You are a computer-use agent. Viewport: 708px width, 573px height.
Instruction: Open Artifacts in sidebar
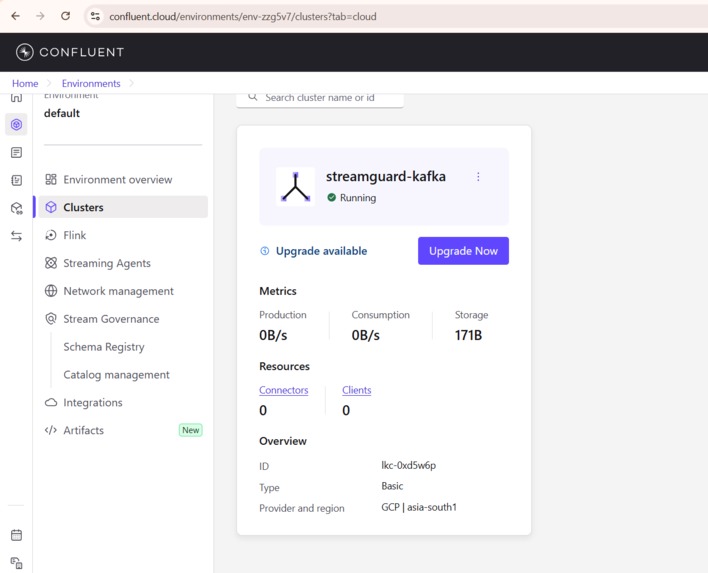coord(123,430)
